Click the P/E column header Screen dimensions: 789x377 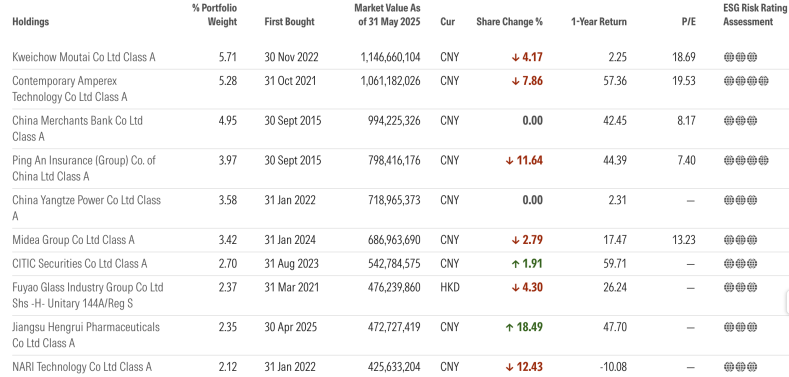[689, 22]
